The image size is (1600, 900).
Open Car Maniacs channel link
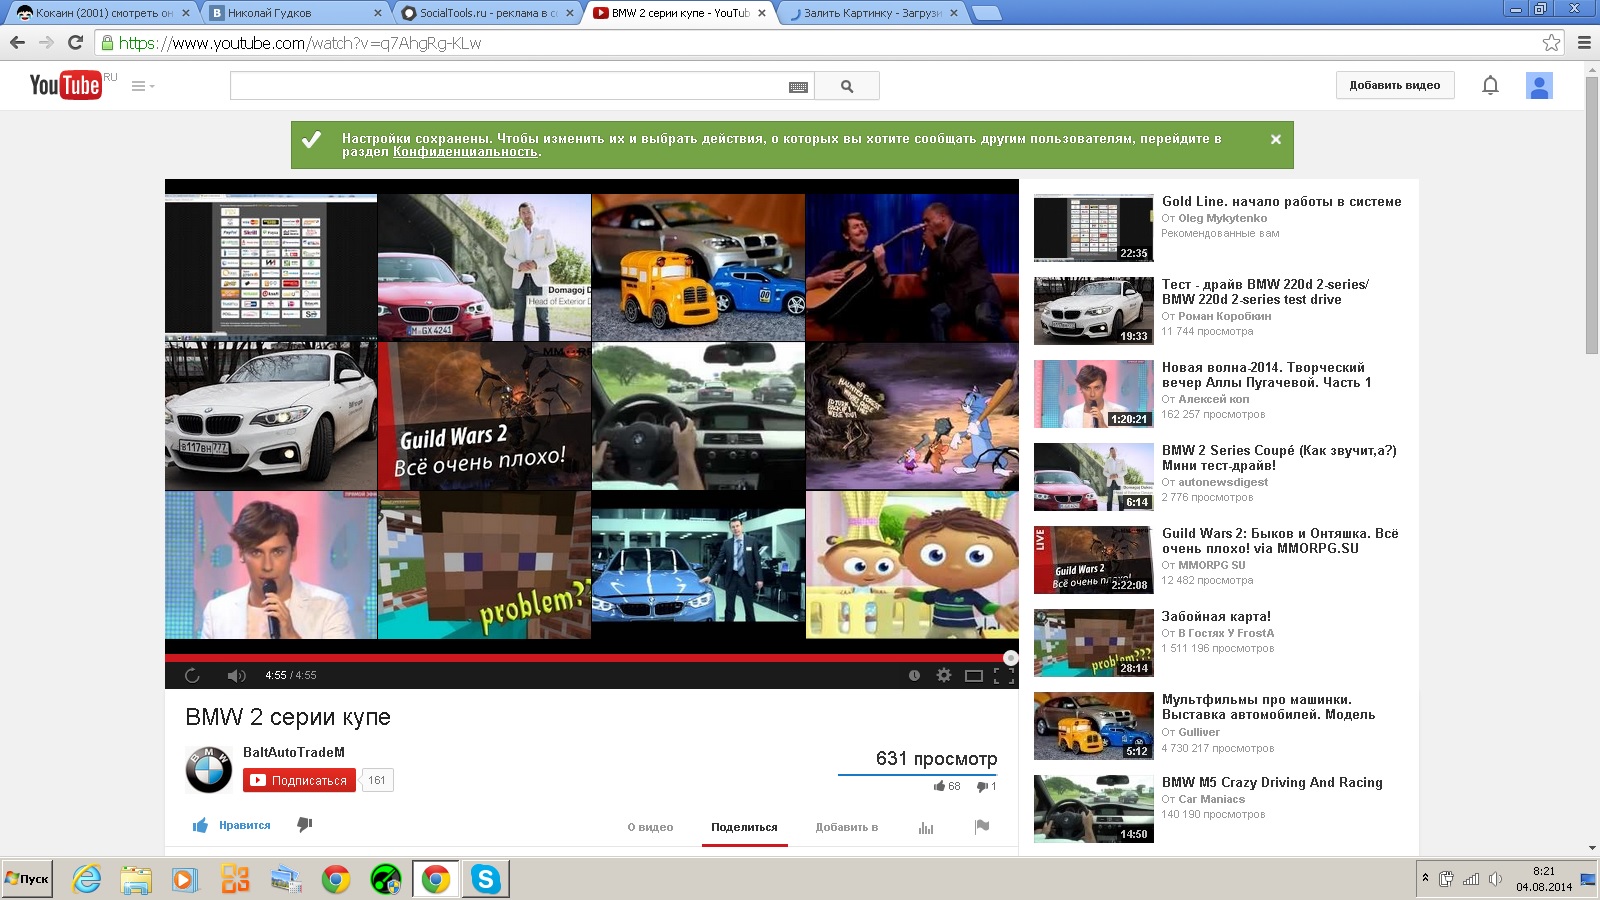point(1211,799)
